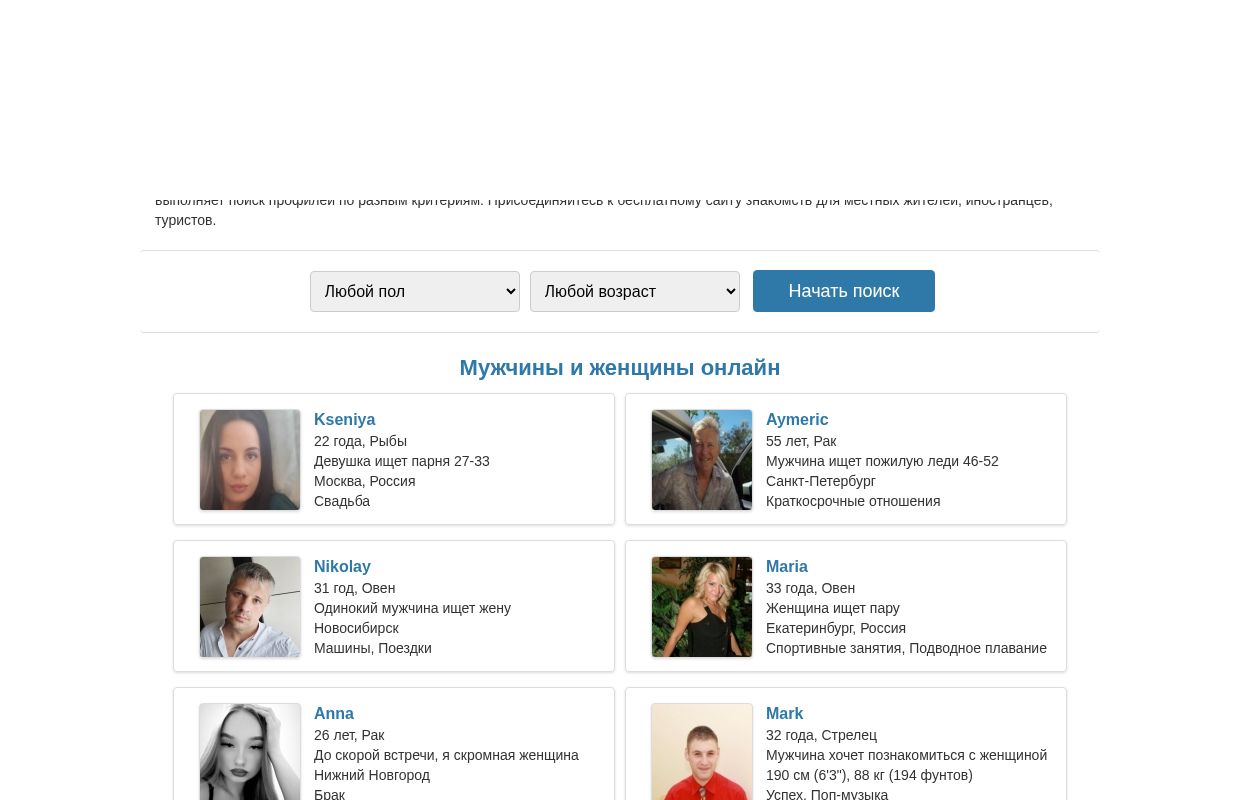Open Nikolay's profile name link
Image resolution: width=1240 pixels, height=800 pixels.
[x=342, y=567]
